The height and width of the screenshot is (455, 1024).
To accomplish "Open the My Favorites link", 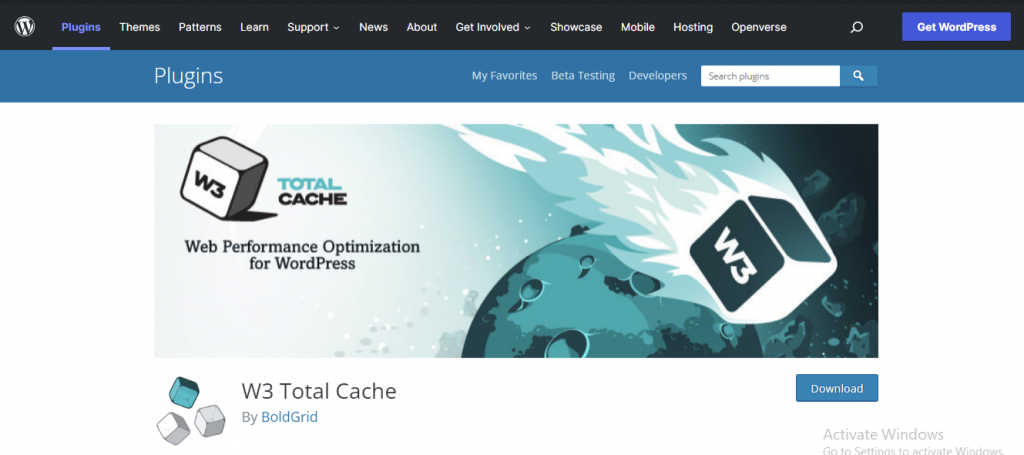I will pos(504,76).
